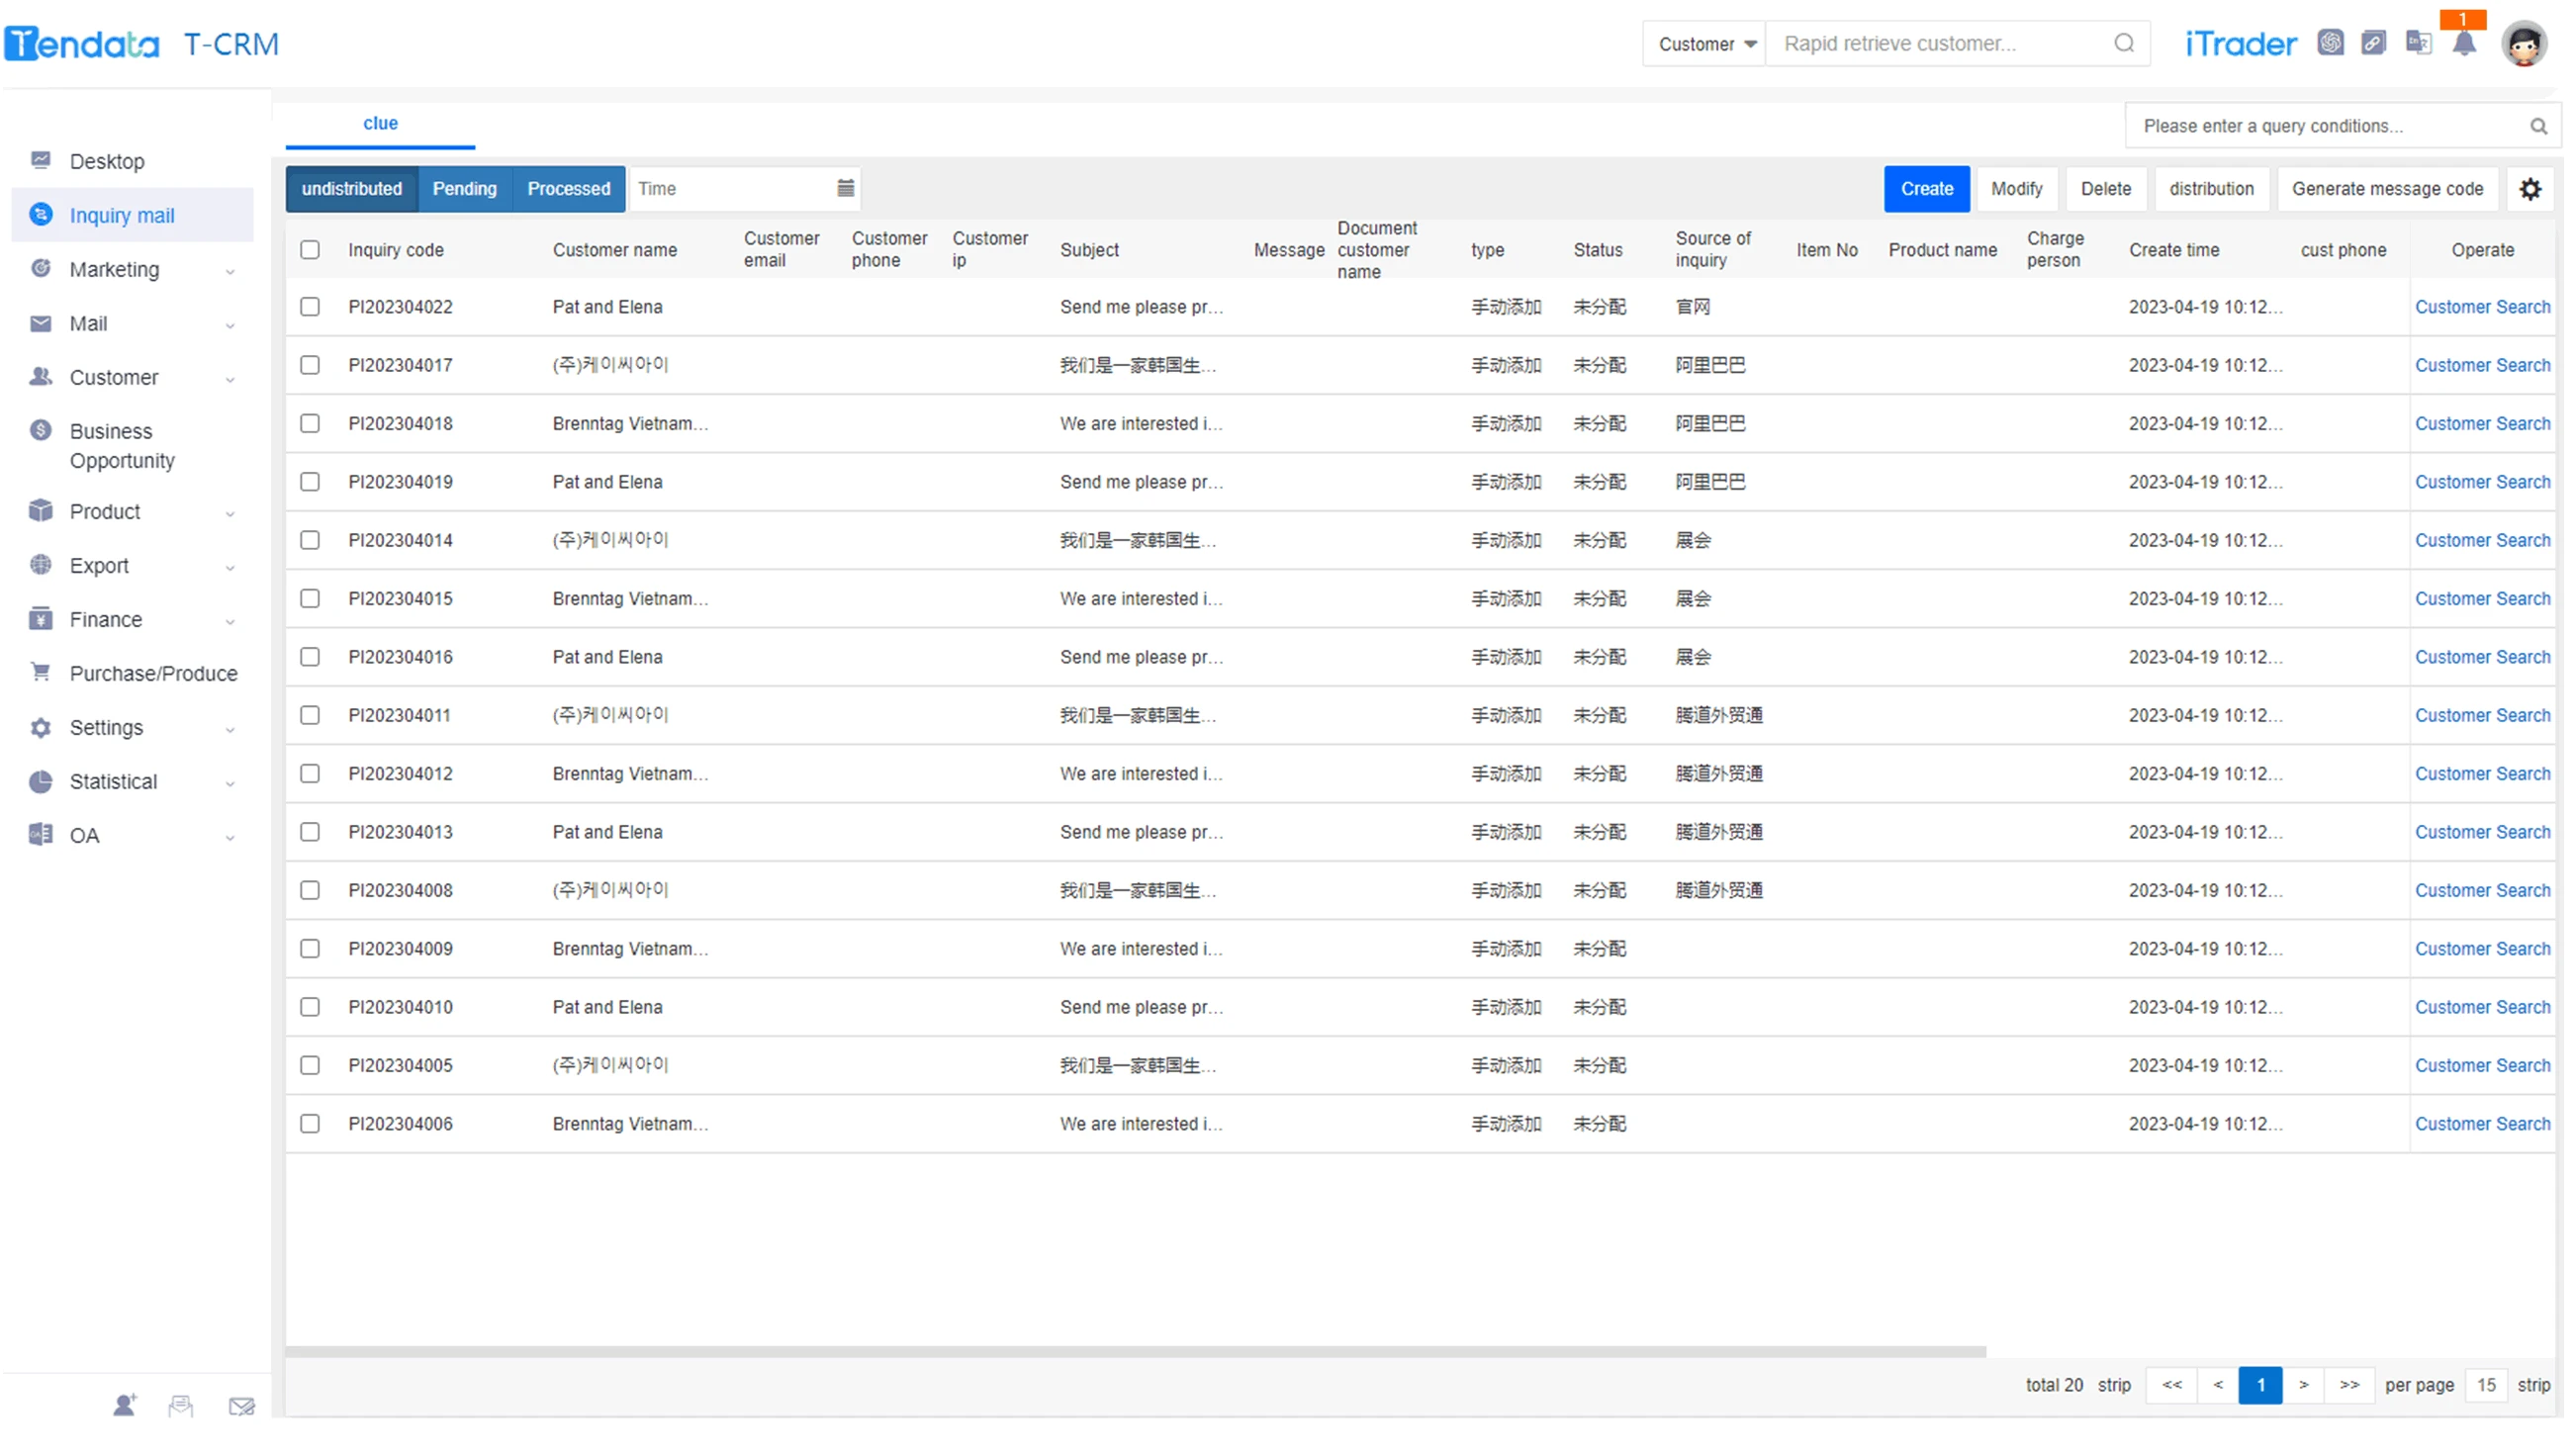The image size is (2576, 1456).
Task: Check the row PI202304014 checkbox
Action: coord(310,539)
